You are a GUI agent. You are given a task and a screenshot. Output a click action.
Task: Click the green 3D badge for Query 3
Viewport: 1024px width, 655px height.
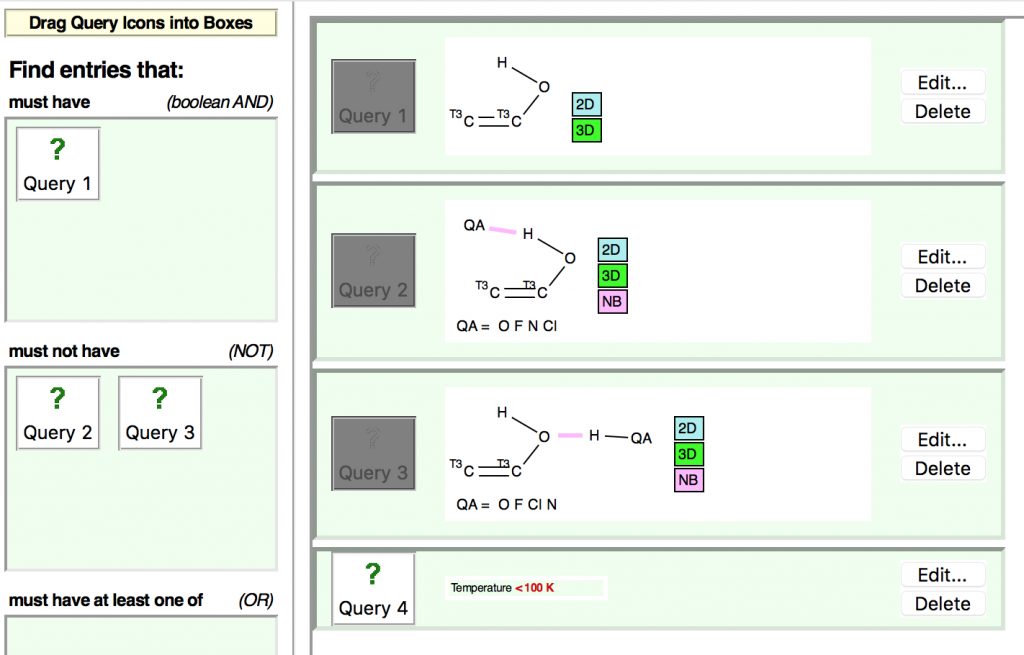pos(688,454)
